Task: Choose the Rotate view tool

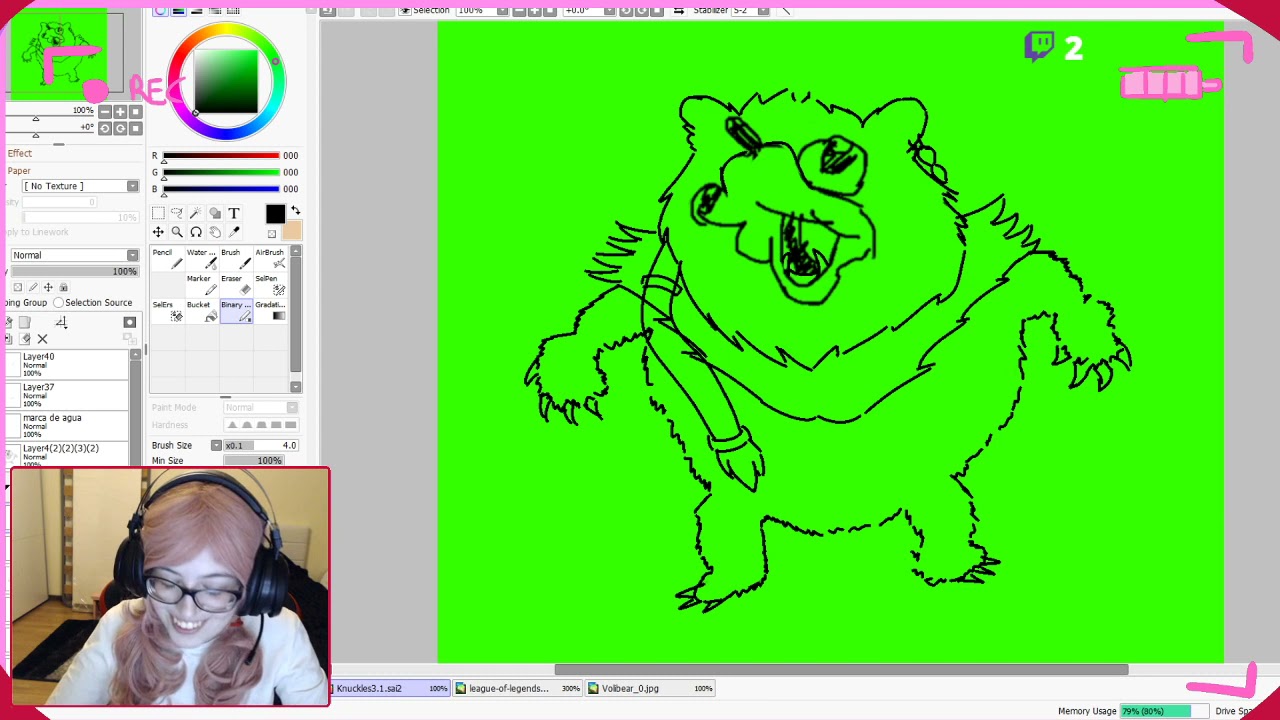Action: pyautogui.click(x=196, y=232)
